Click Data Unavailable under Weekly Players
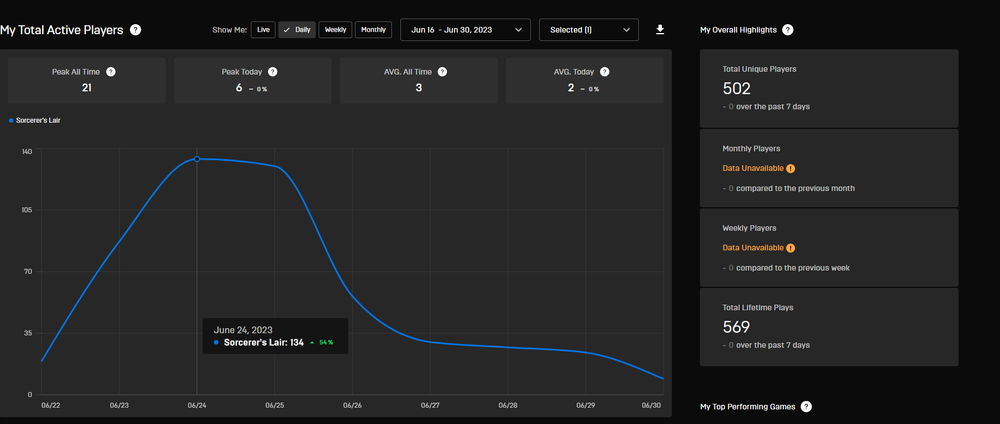This screenshot has width=1000, height=424. pyautogui.click(x=753, y=248)
